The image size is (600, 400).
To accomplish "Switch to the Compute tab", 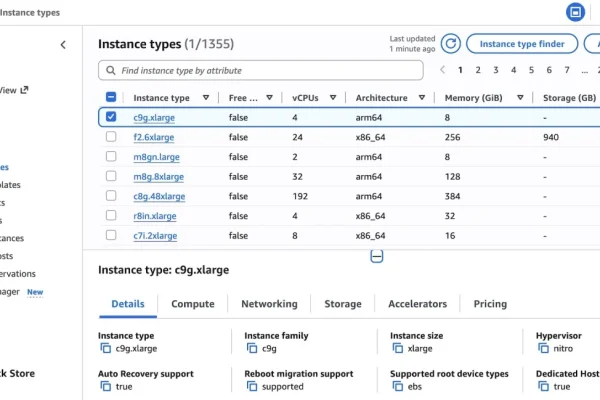I will pyautogui.click(x=192, y=304).
